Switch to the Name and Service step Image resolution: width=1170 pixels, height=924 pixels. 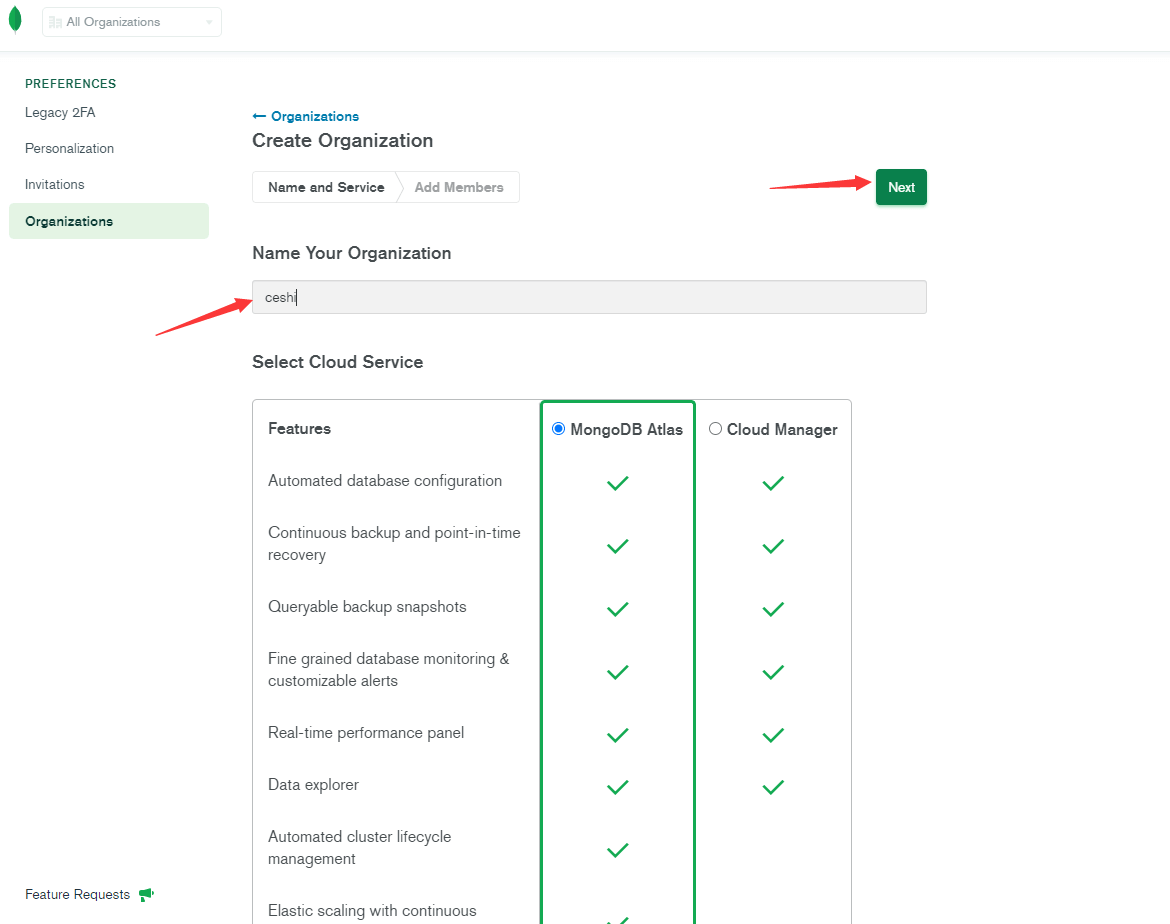(326, 187)
